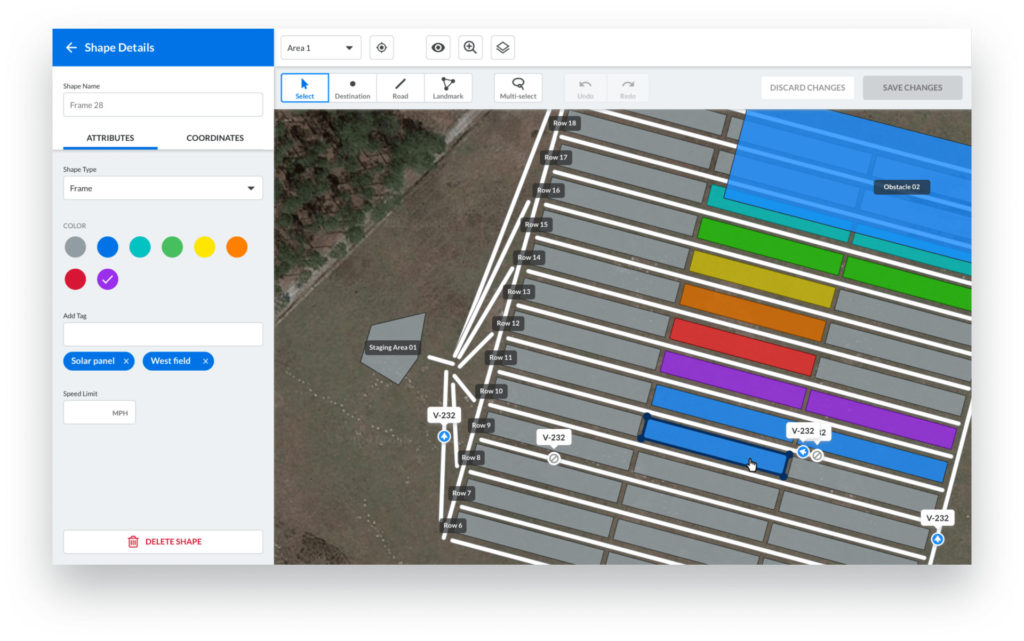Open the Shape Type Frame dropdown
The height and width of the screenshot is (641, 1024).
pyautogui.click(x=163, y=188)
